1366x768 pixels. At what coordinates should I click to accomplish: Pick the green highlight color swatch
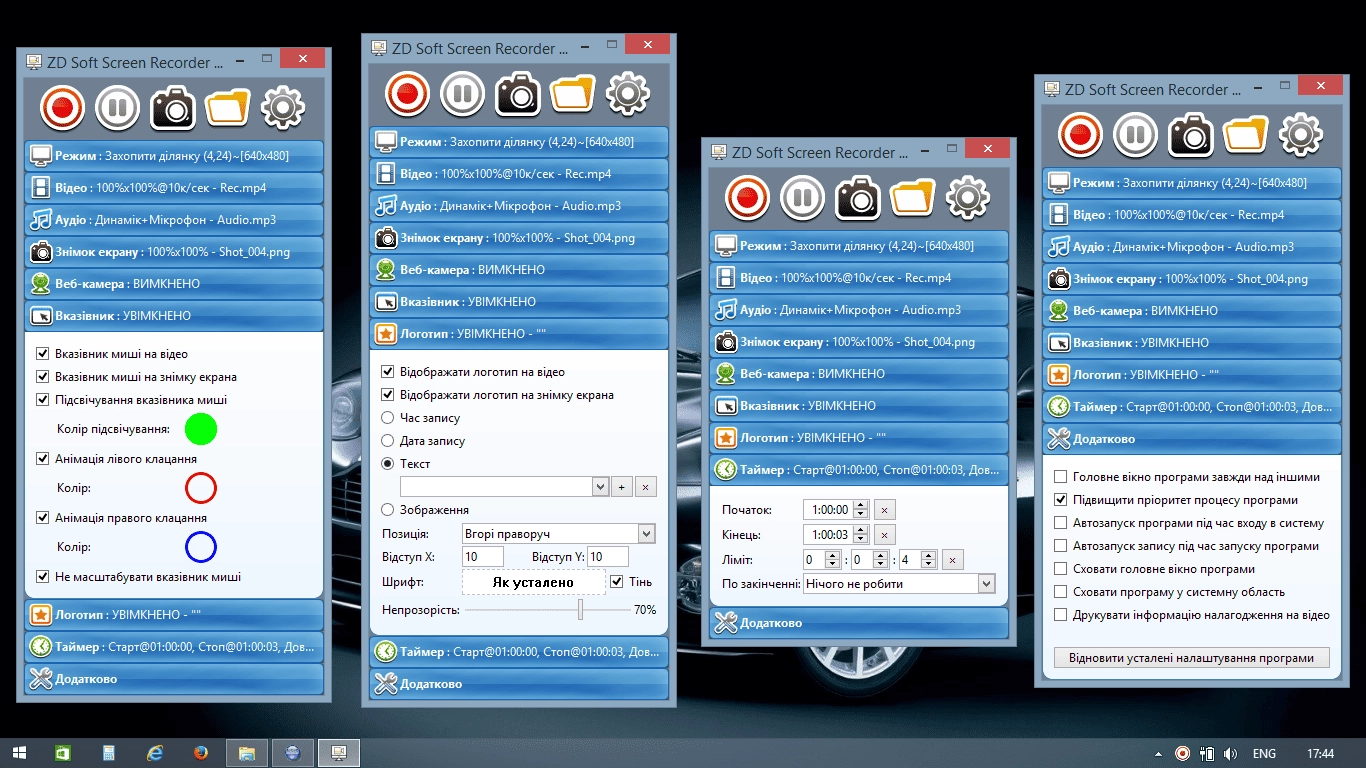[201, 429]
